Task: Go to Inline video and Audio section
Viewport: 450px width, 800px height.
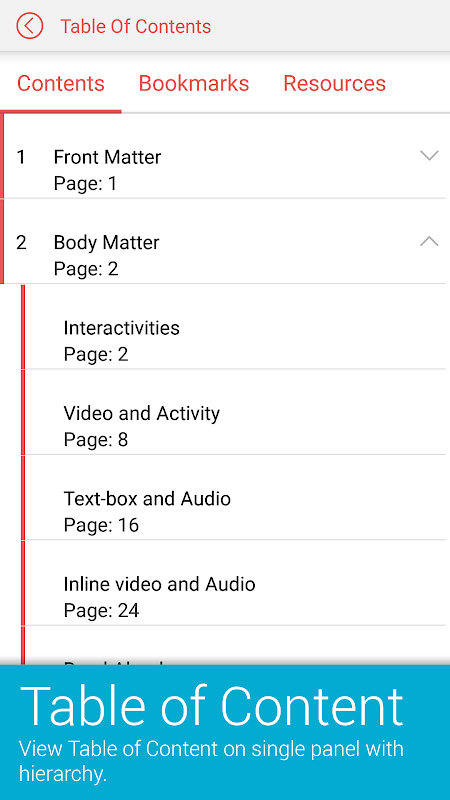Action: pos(235,583)
